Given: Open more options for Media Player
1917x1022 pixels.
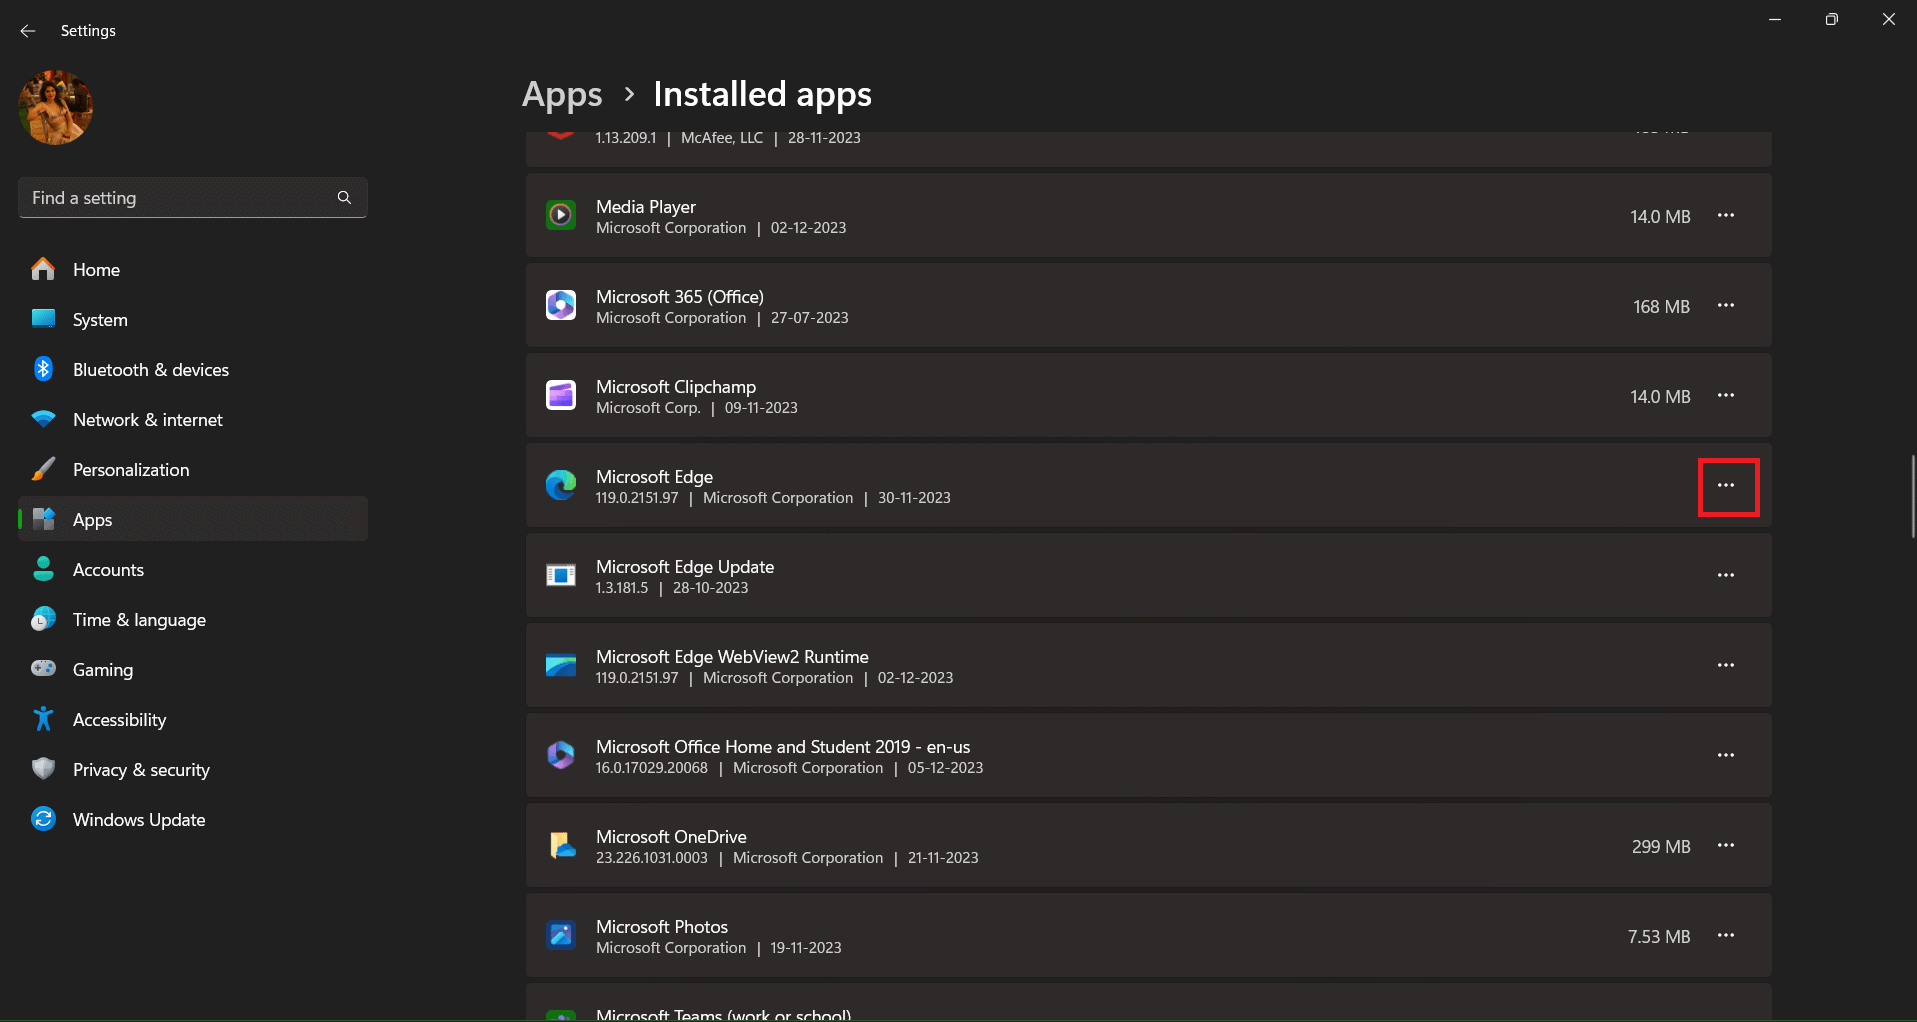Looking at the screenshot, I should (x=1726, y=216).
